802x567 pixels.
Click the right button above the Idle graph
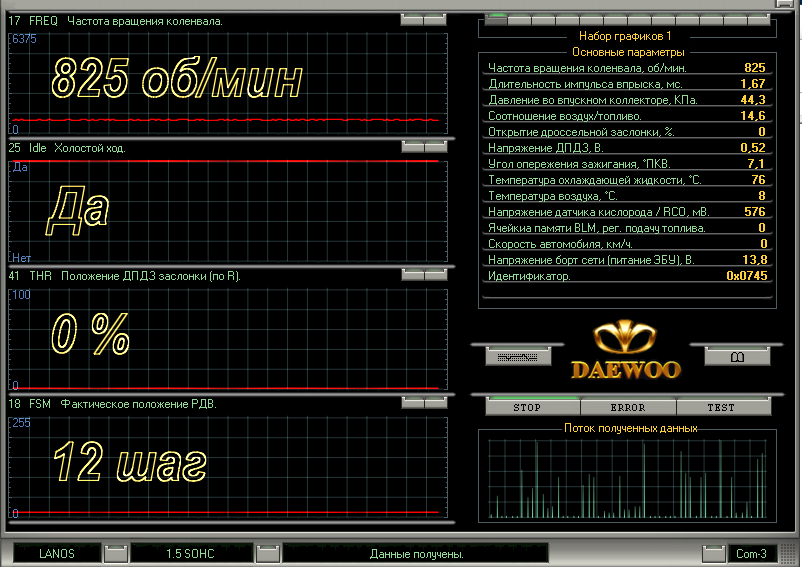click(x=435, y=147)
